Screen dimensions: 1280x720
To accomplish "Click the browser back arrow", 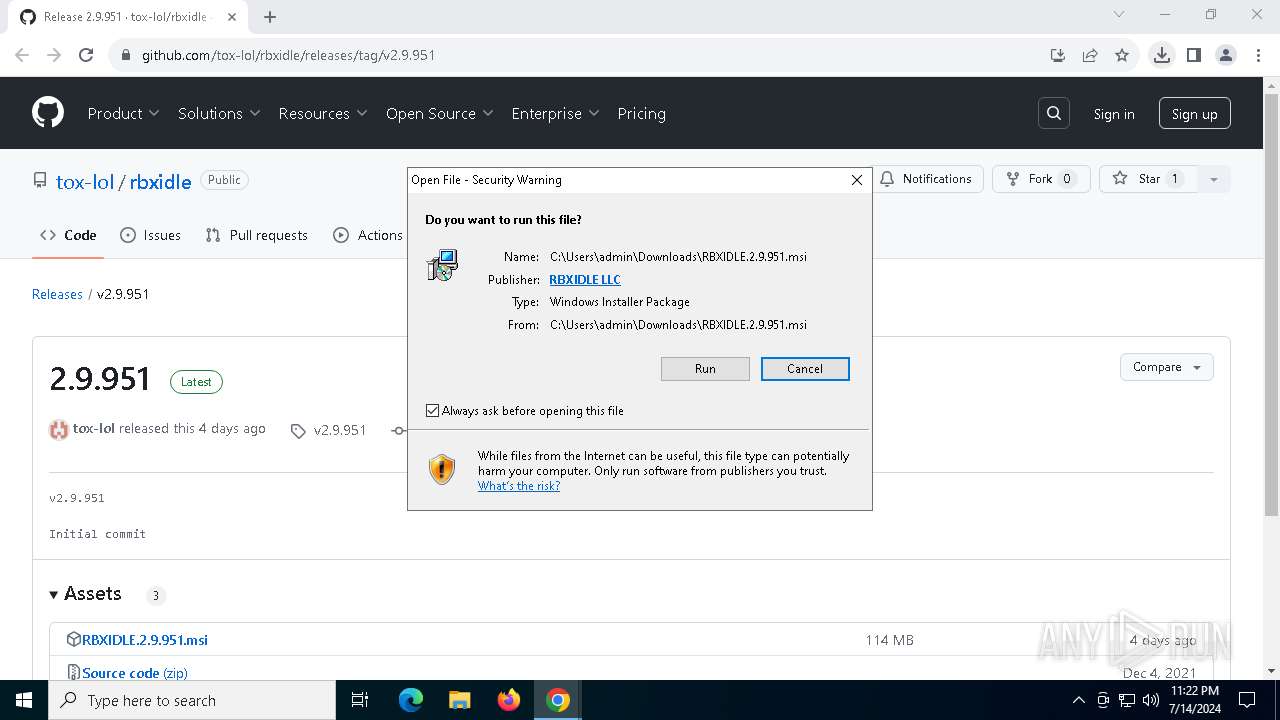I will [22, 55].
